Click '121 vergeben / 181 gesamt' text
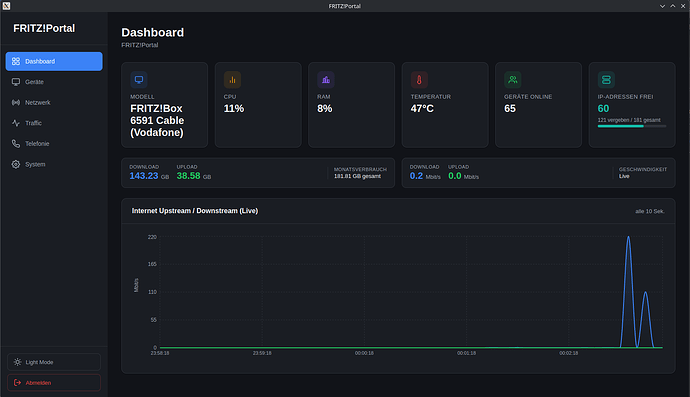The image size is (690, 397). [x=629, y=120]
